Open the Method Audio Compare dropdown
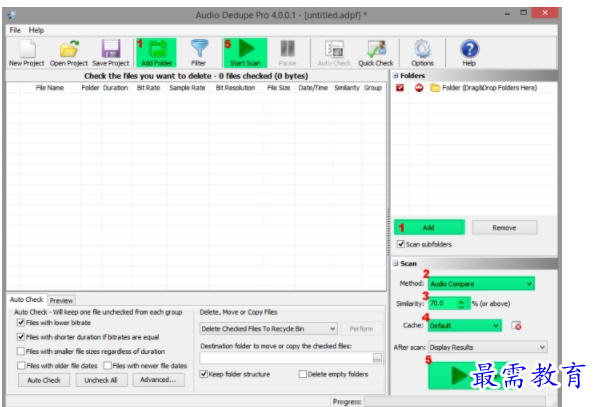Viewport: 594px width, 407px height. [x=481, y=283]
